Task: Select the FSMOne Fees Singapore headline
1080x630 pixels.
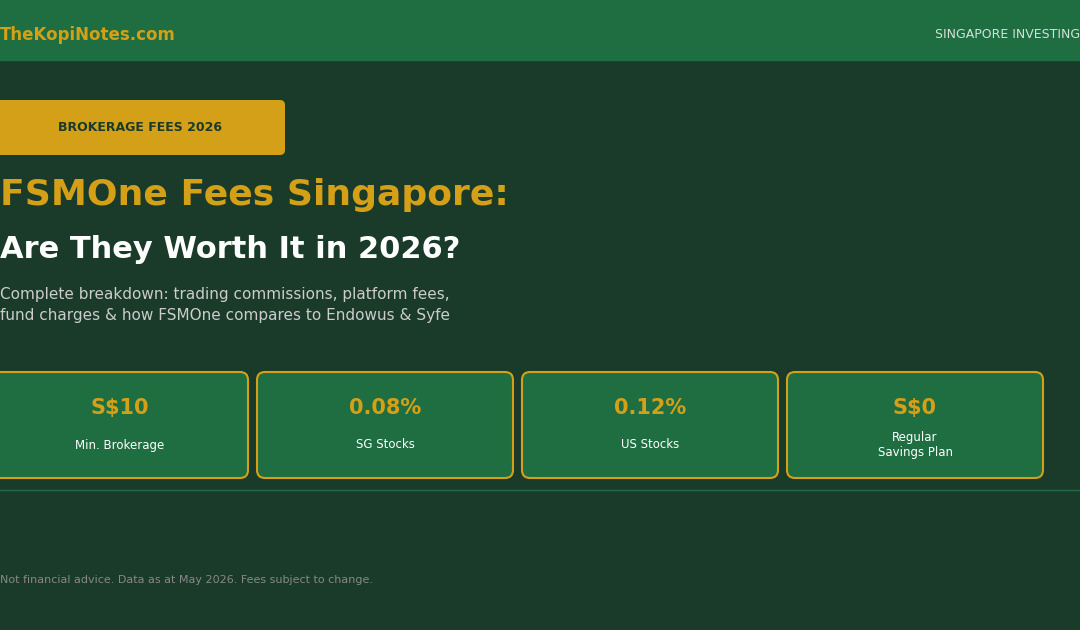Action: coord(253,193)
